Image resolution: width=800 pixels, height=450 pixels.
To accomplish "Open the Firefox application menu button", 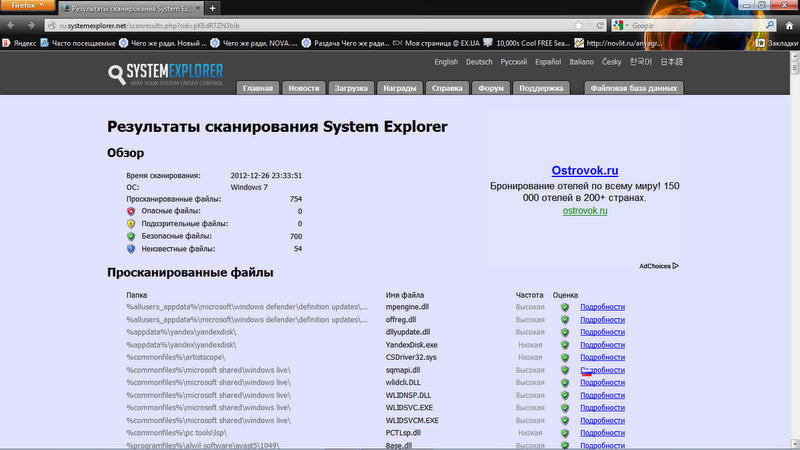I will (x=27, y=5).
